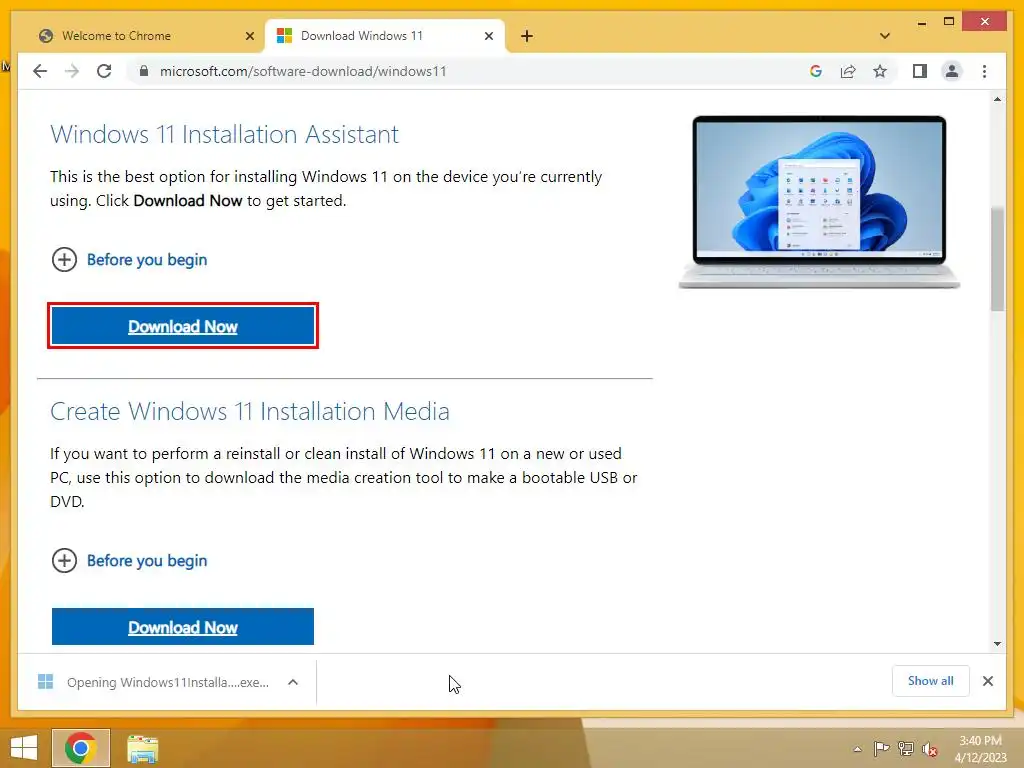Image resolution: width=1024 pixels, height=768 pixels.
Task: Open the taskbar clock and date
Action: (x=980, y=749)
